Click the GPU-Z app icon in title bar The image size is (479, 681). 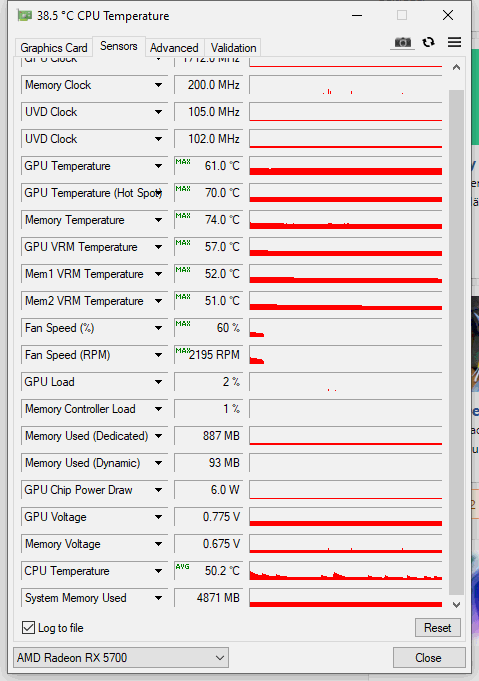click(25, 16)
